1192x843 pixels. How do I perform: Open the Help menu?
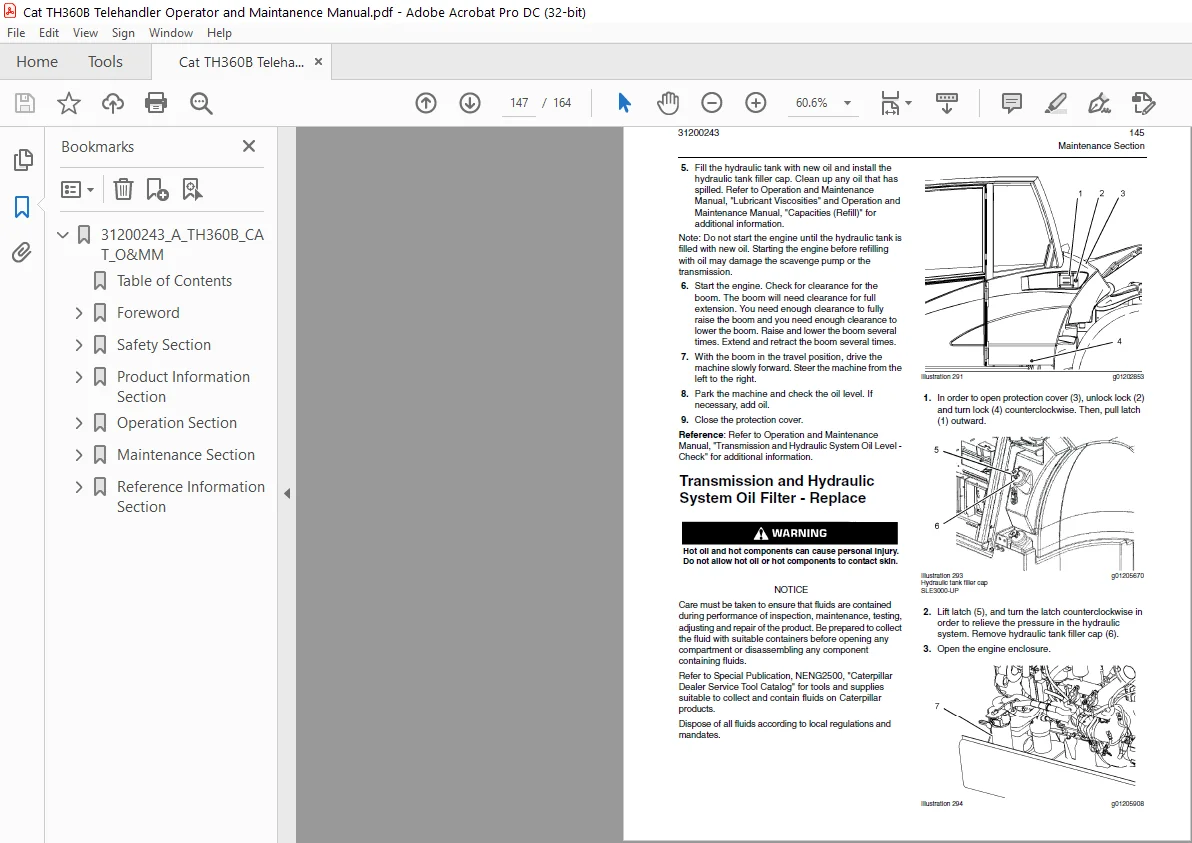coord(219,33)
